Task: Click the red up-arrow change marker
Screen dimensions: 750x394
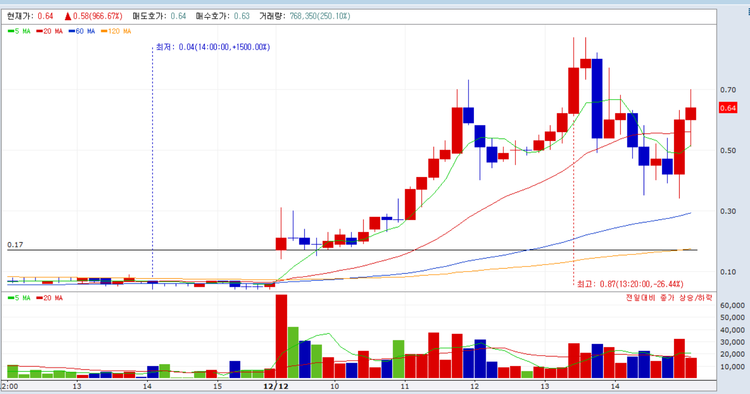Action: [68, 16]
